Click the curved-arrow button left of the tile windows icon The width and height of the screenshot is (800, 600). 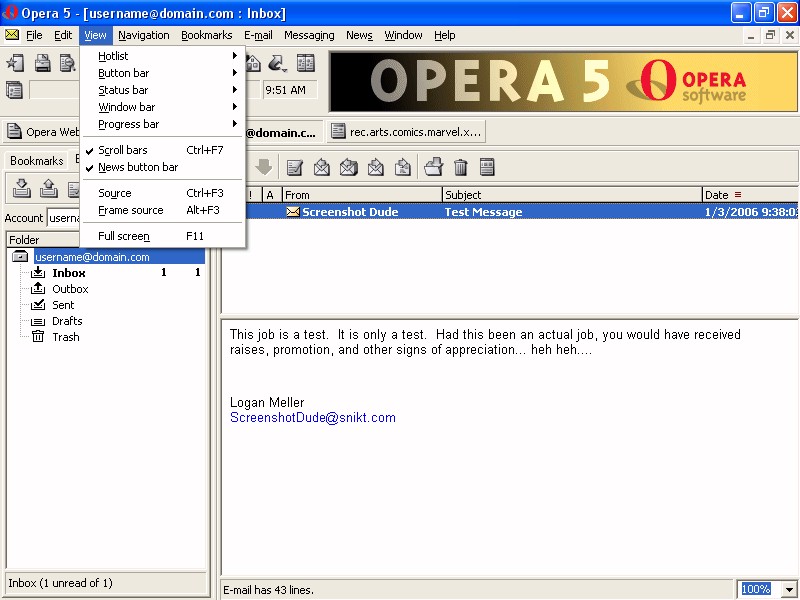(x=277, y=63)
